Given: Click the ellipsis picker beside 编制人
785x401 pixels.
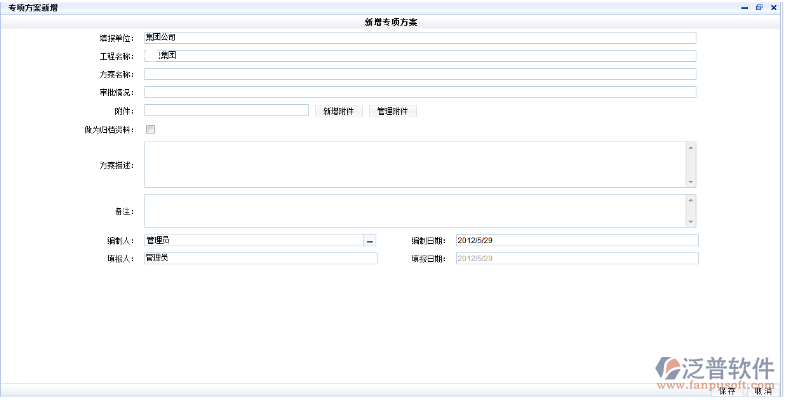Looking at the screenshot, I should (369, 241).
